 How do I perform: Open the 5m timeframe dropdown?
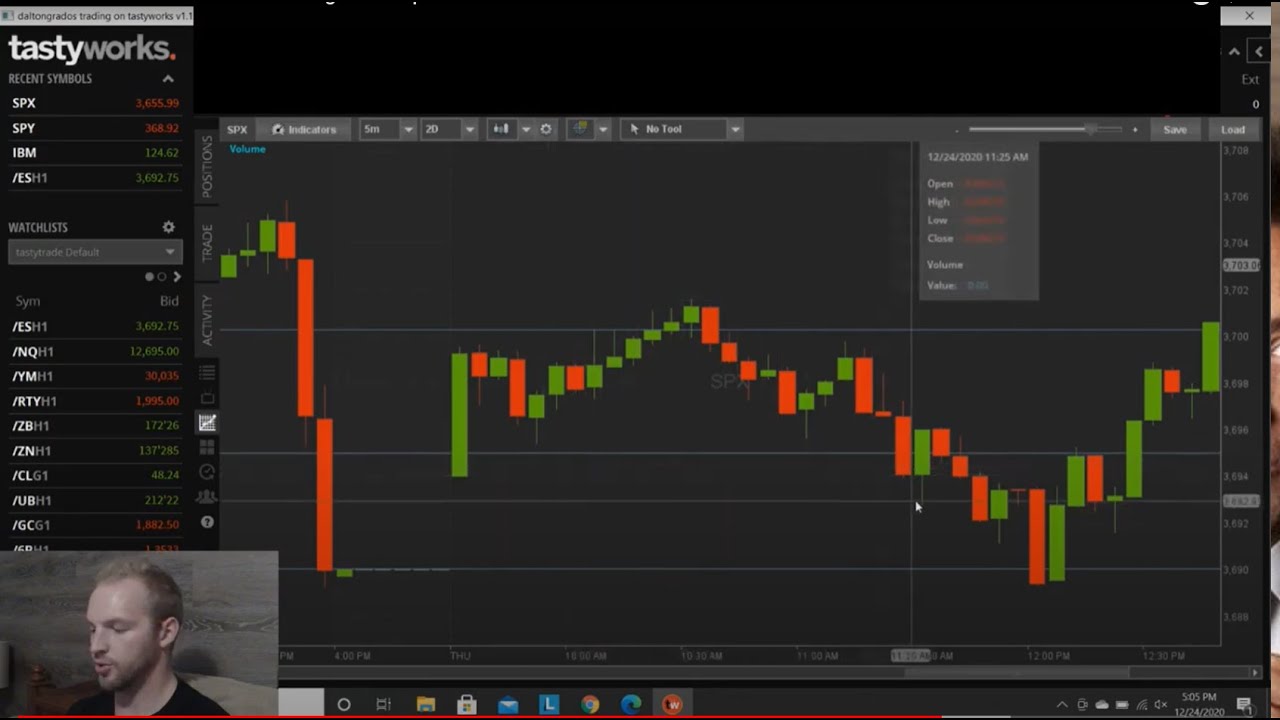tap(387, 129)
